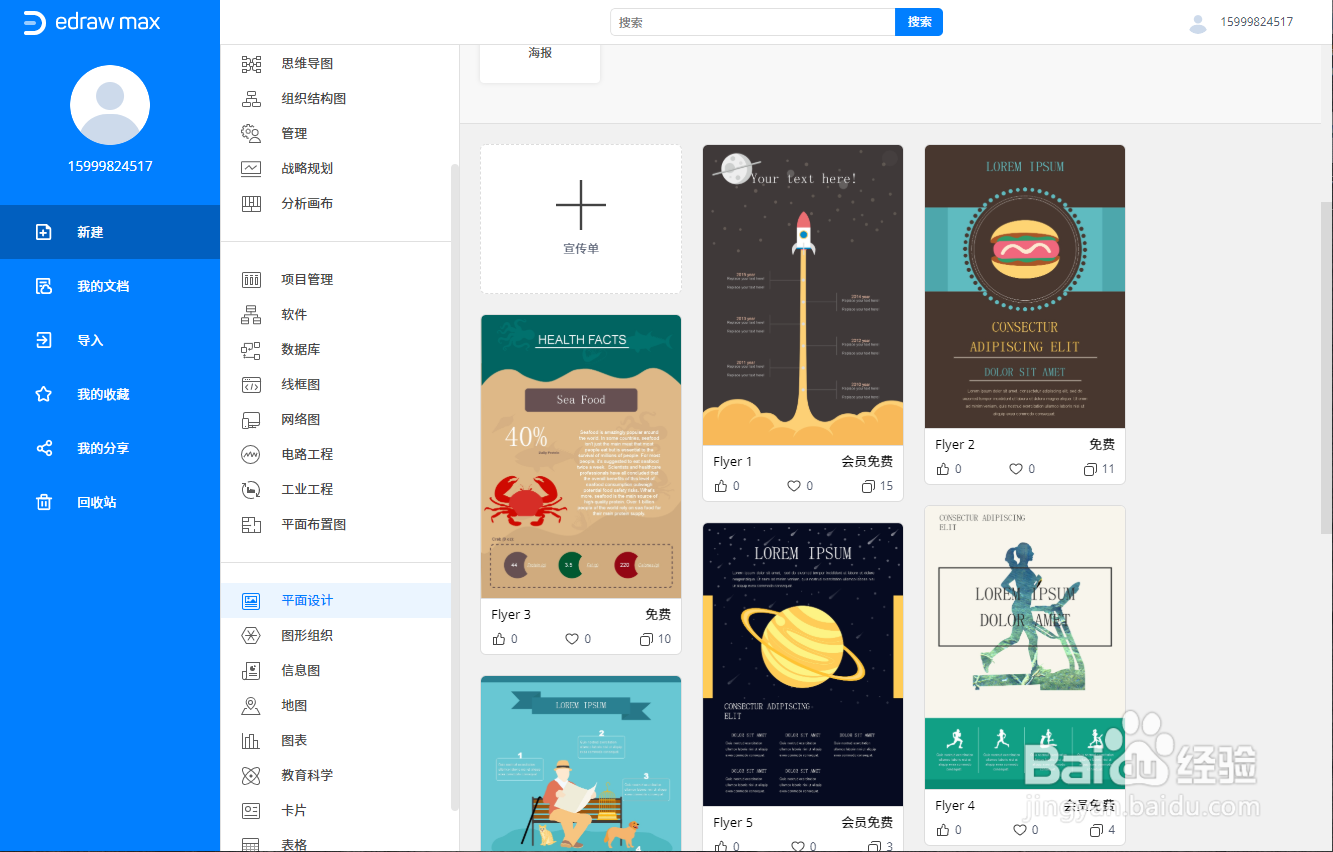This screenshot has height=852, width=1333.
Task: Select the 卡片 category
Action: [336, 810]
